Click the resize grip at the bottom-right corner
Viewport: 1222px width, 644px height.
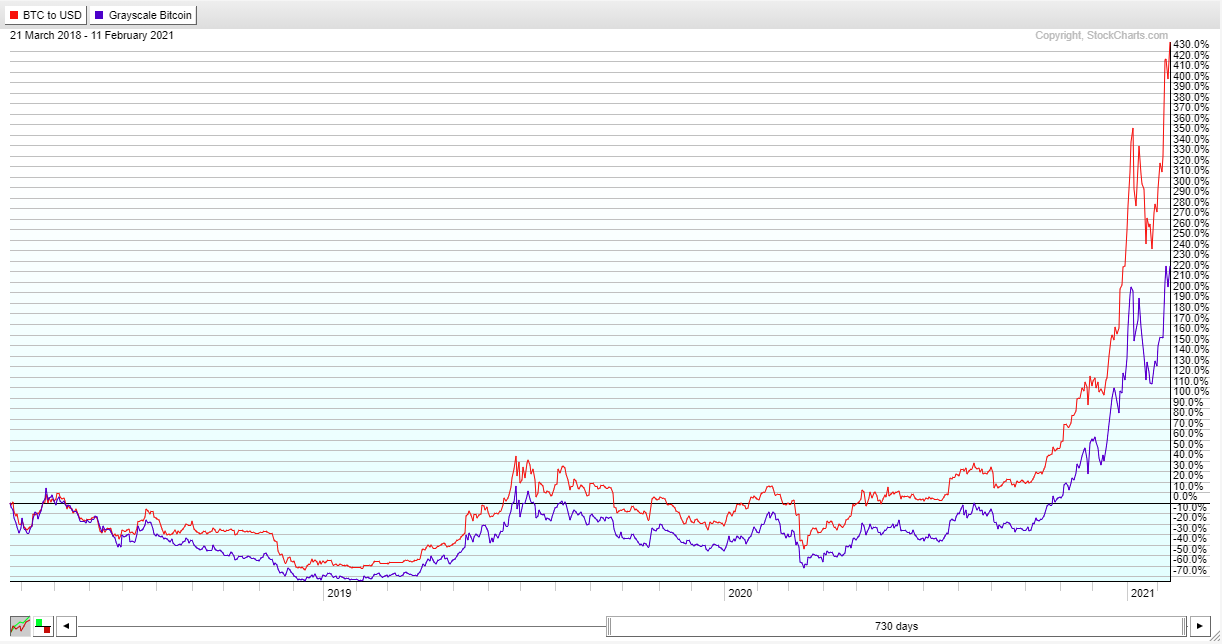pos(1215,637)
